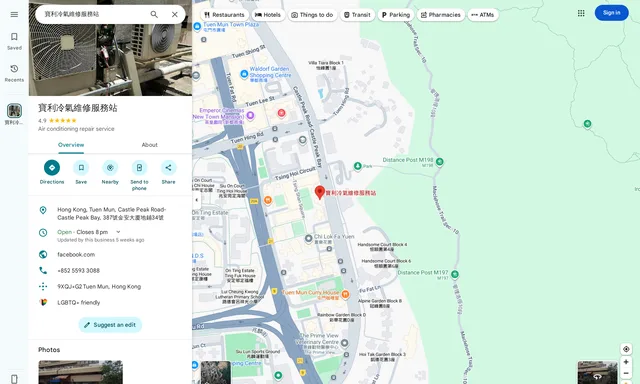Viewport: 640px width, 384px height.
Task: Filter map by Transit
Action: click(357, 15)
